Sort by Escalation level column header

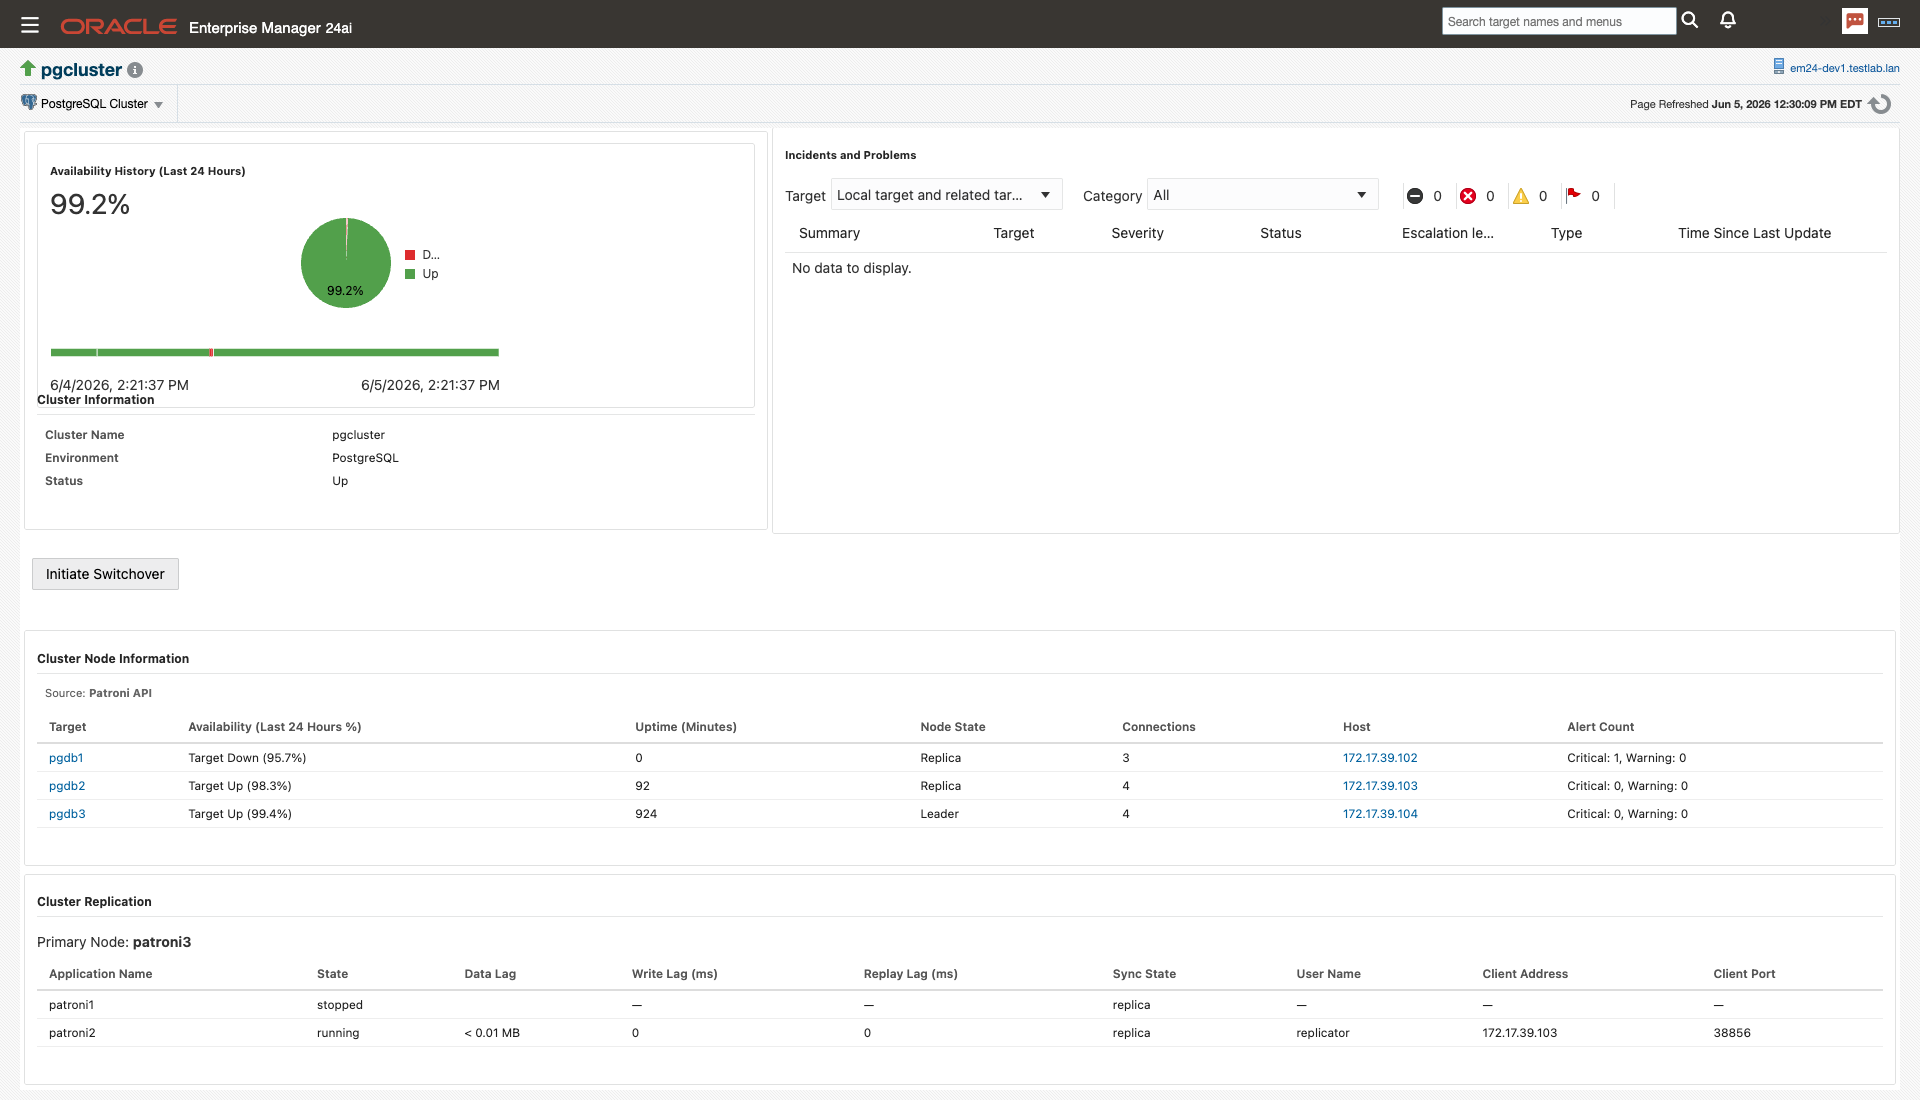point(1447,233)
